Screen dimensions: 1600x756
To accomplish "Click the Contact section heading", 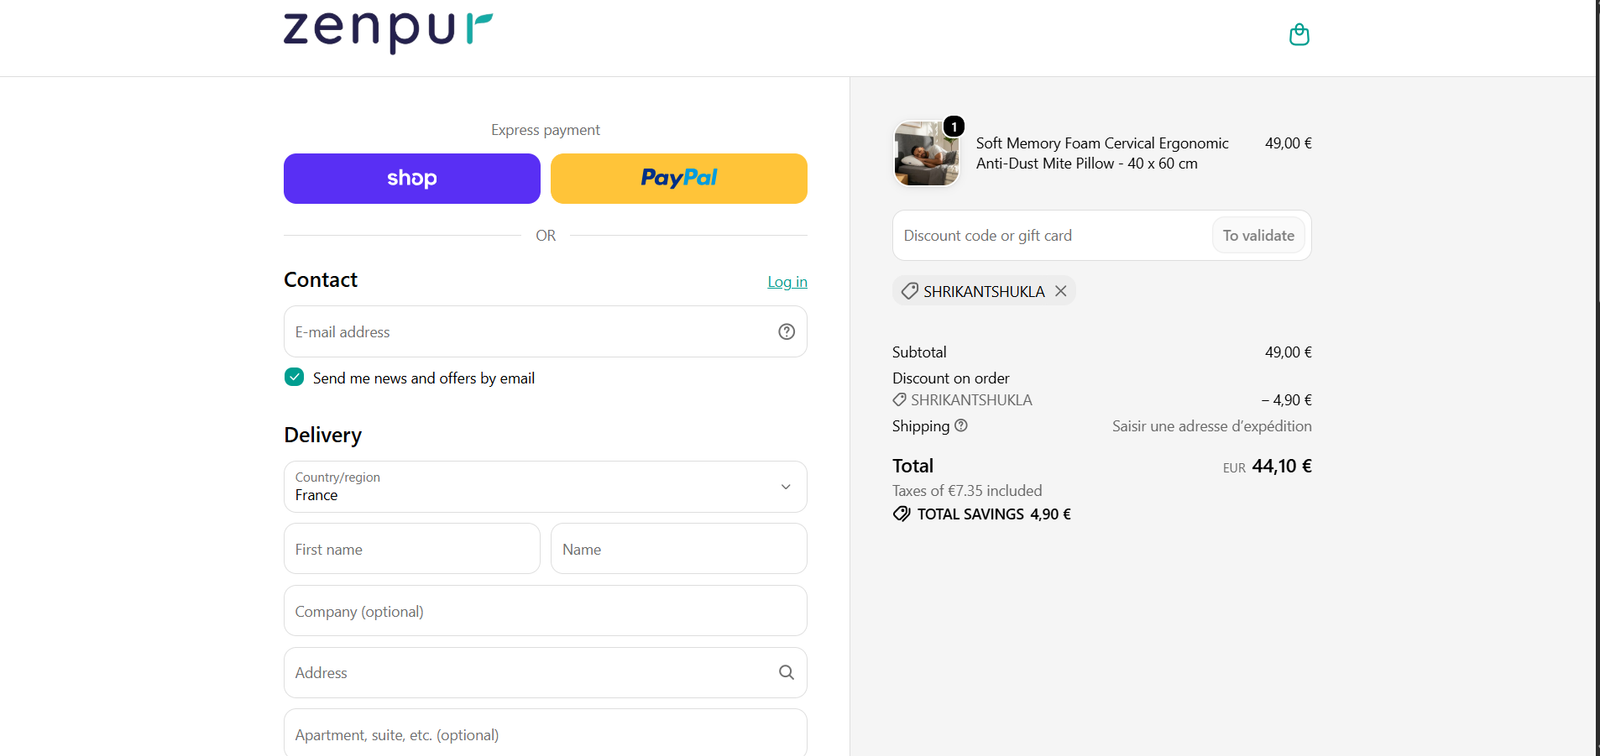I will click(x=321, y=280).
